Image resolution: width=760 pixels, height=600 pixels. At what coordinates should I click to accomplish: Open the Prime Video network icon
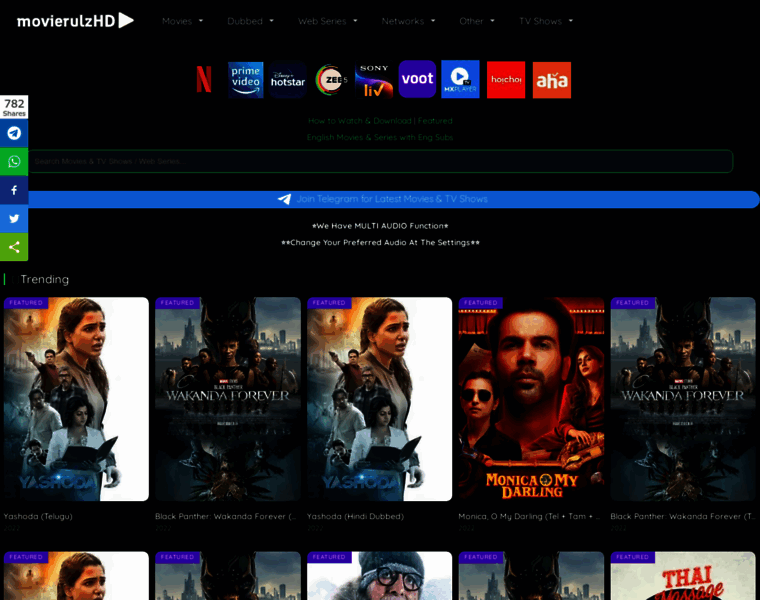(x=246, y=80)
